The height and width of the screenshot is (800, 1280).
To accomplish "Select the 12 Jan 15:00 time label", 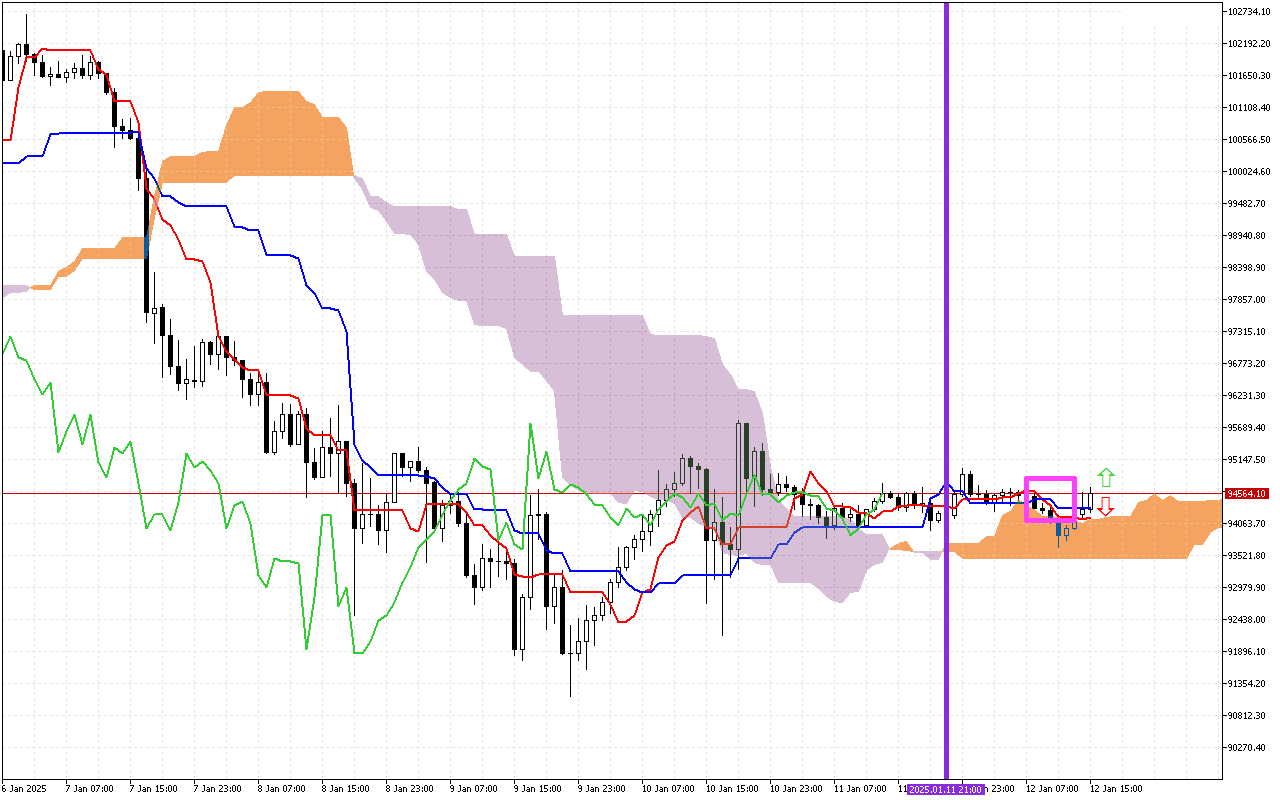I will (1116, 789).
